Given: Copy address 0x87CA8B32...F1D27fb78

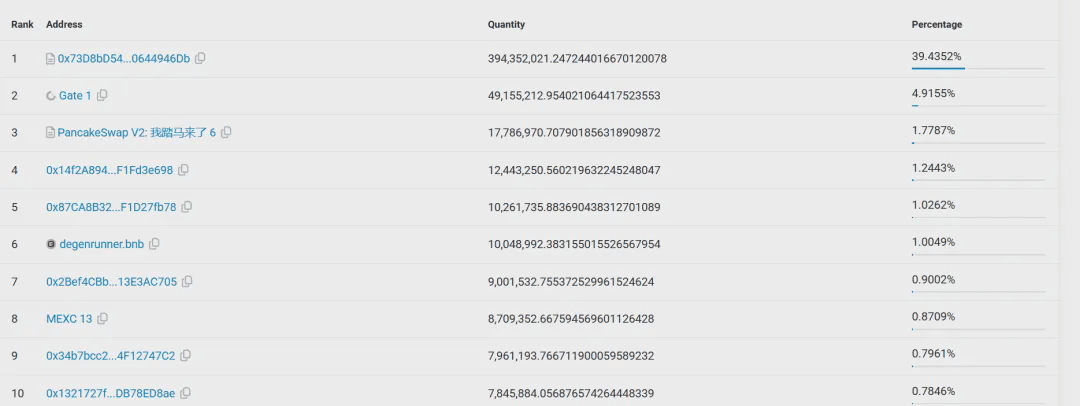Looking at the screenshot, I should [187, 207].
